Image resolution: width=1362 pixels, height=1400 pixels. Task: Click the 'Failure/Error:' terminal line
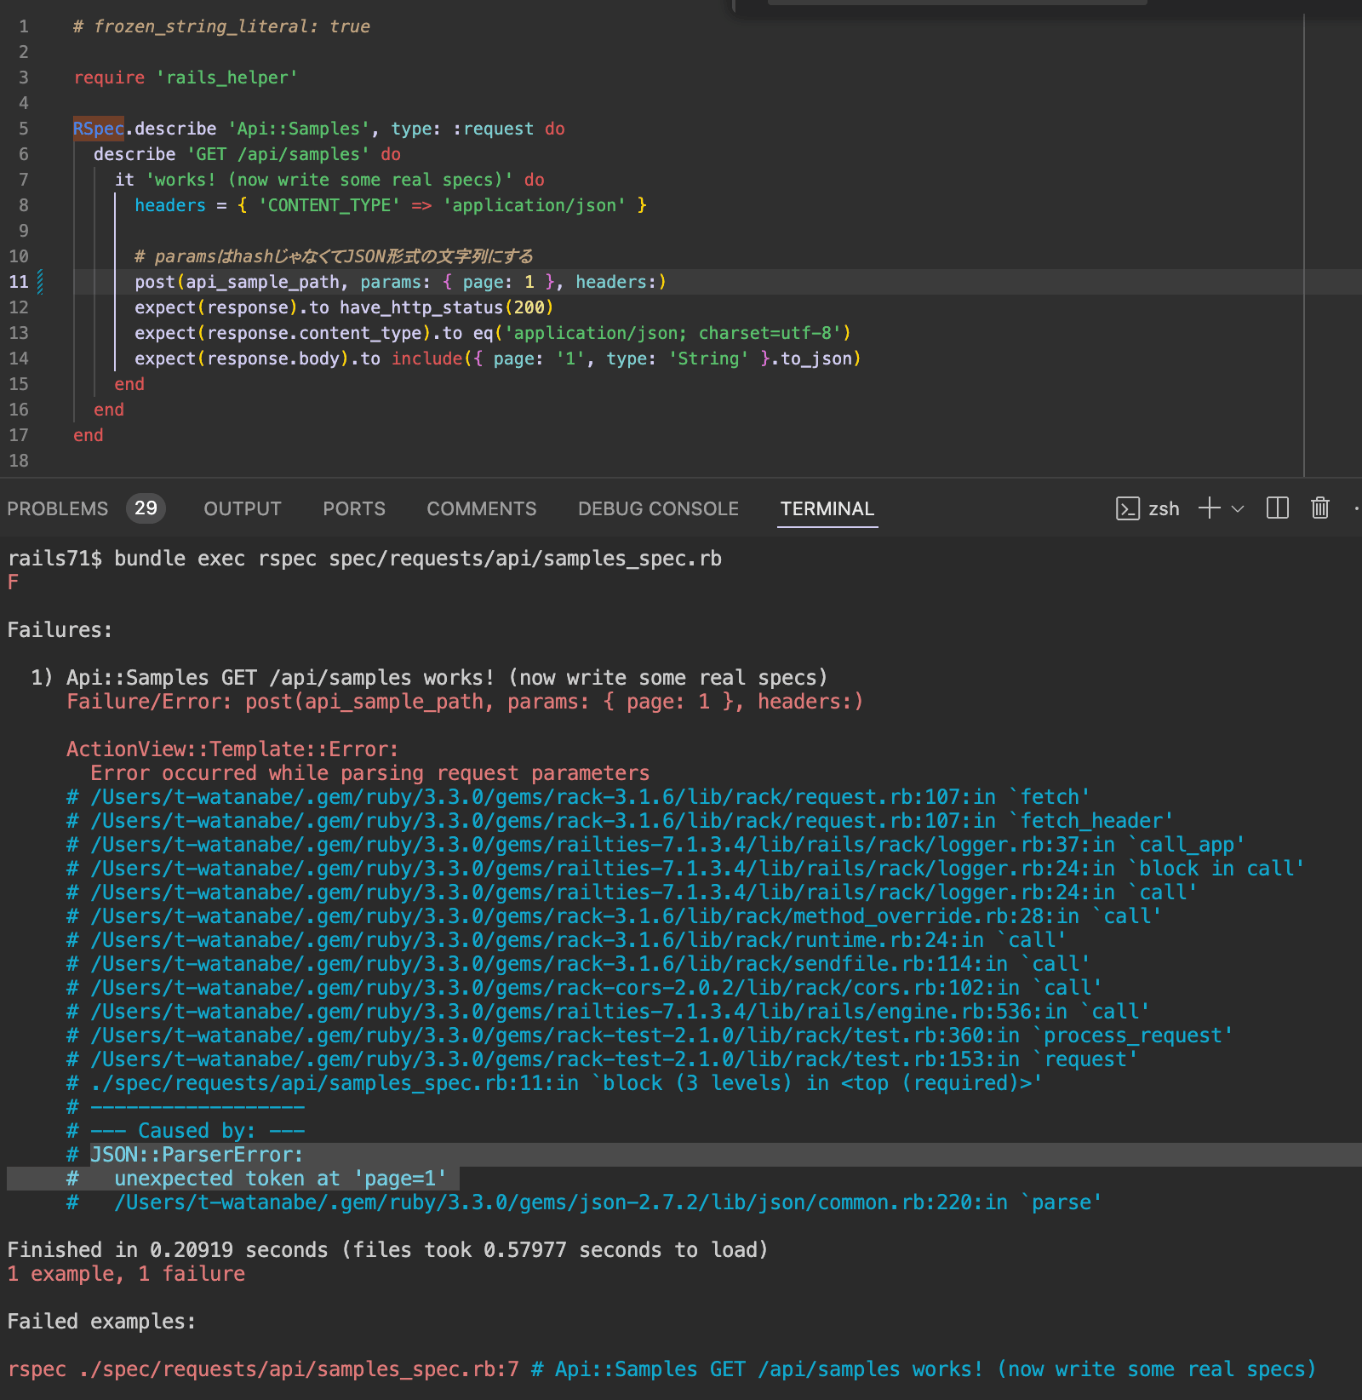coord(465,702)
